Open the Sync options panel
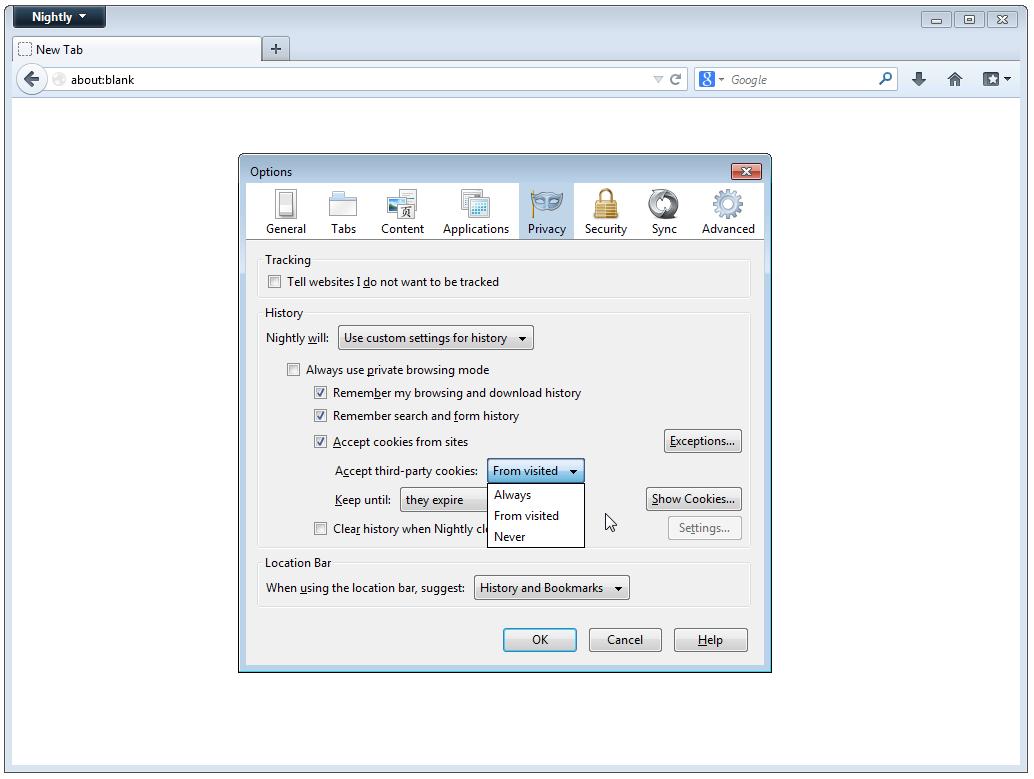Image resolution: width=1034 pixels, height=779 pixels. [663, 212]
